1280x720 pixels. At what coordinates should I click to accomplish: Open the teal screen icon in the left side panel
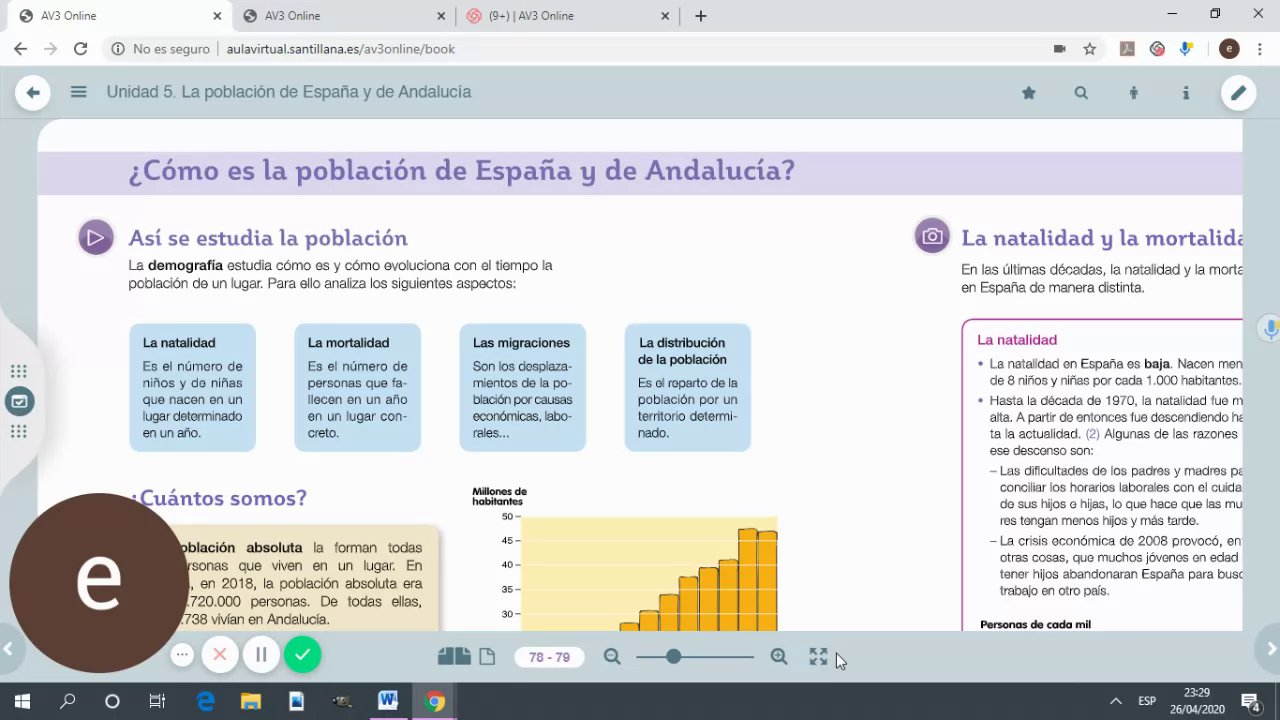19,402
